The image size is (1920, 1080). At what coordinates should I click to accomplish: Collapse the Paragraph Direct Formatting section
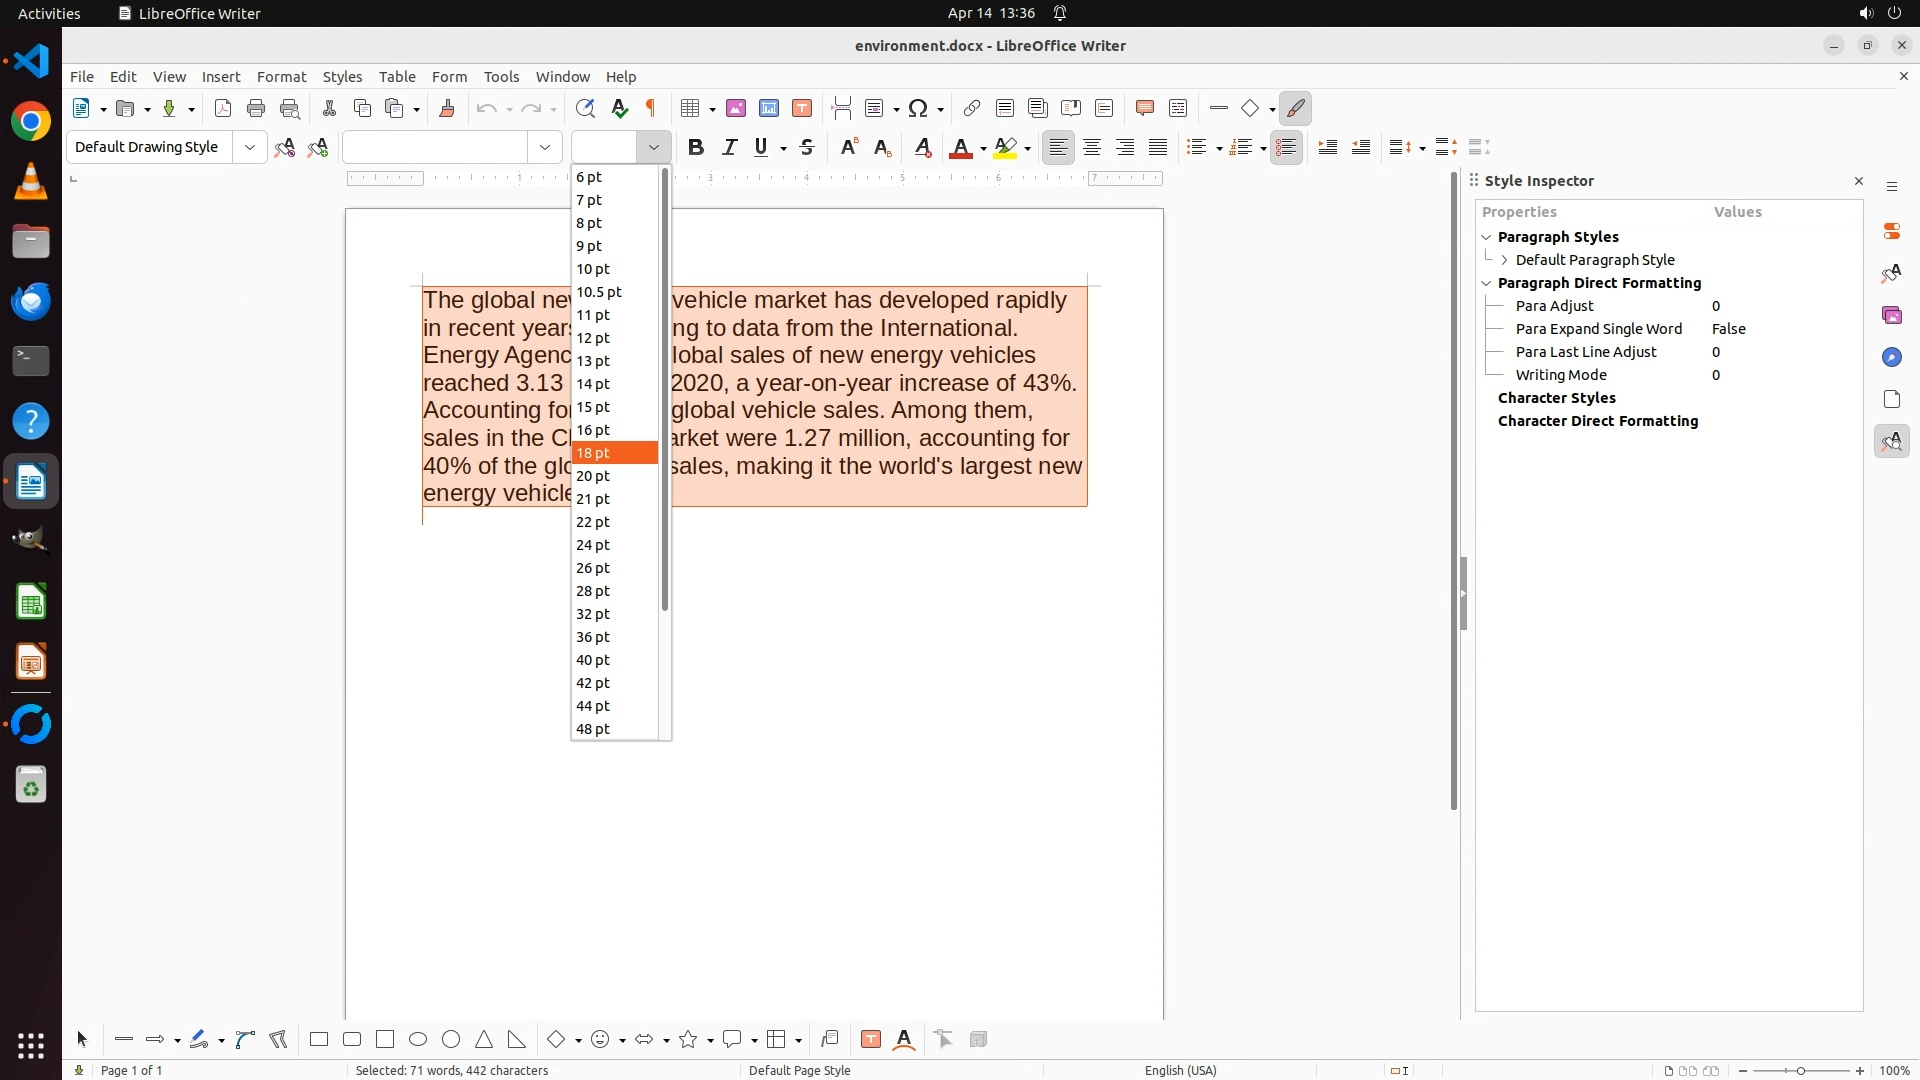[x=1486, y=283]
